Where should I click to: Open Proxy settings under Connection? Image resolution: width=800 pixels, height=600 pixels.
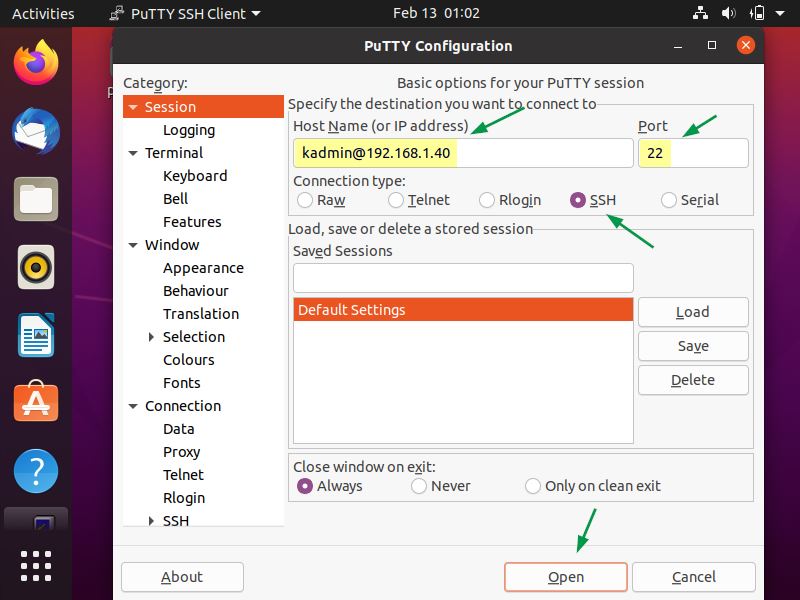[x=181, y=452]
